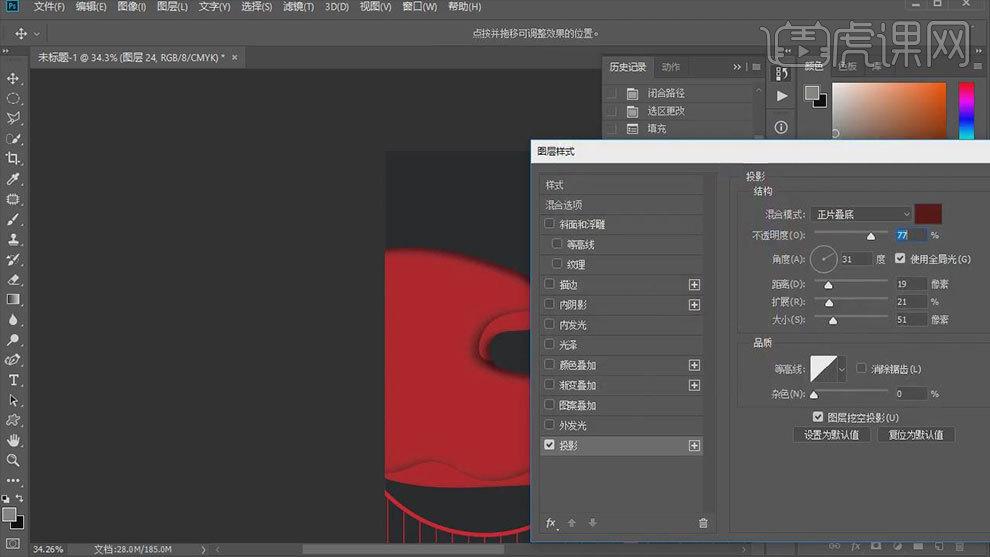Select the Eraser tool
990x557 pixels.
click(13, 279)
